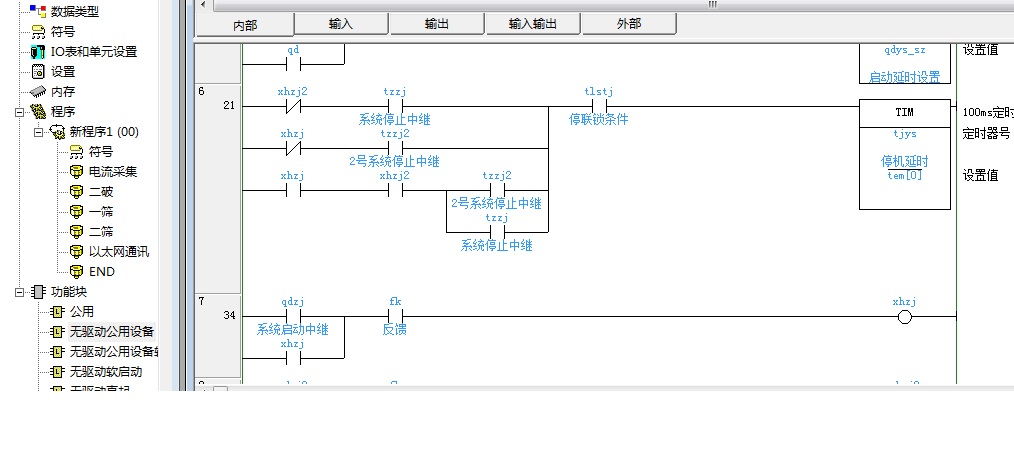Screen dimensions: 1014x460
Task: Collapse the 功能块 tree node
Action: point(19,291)
